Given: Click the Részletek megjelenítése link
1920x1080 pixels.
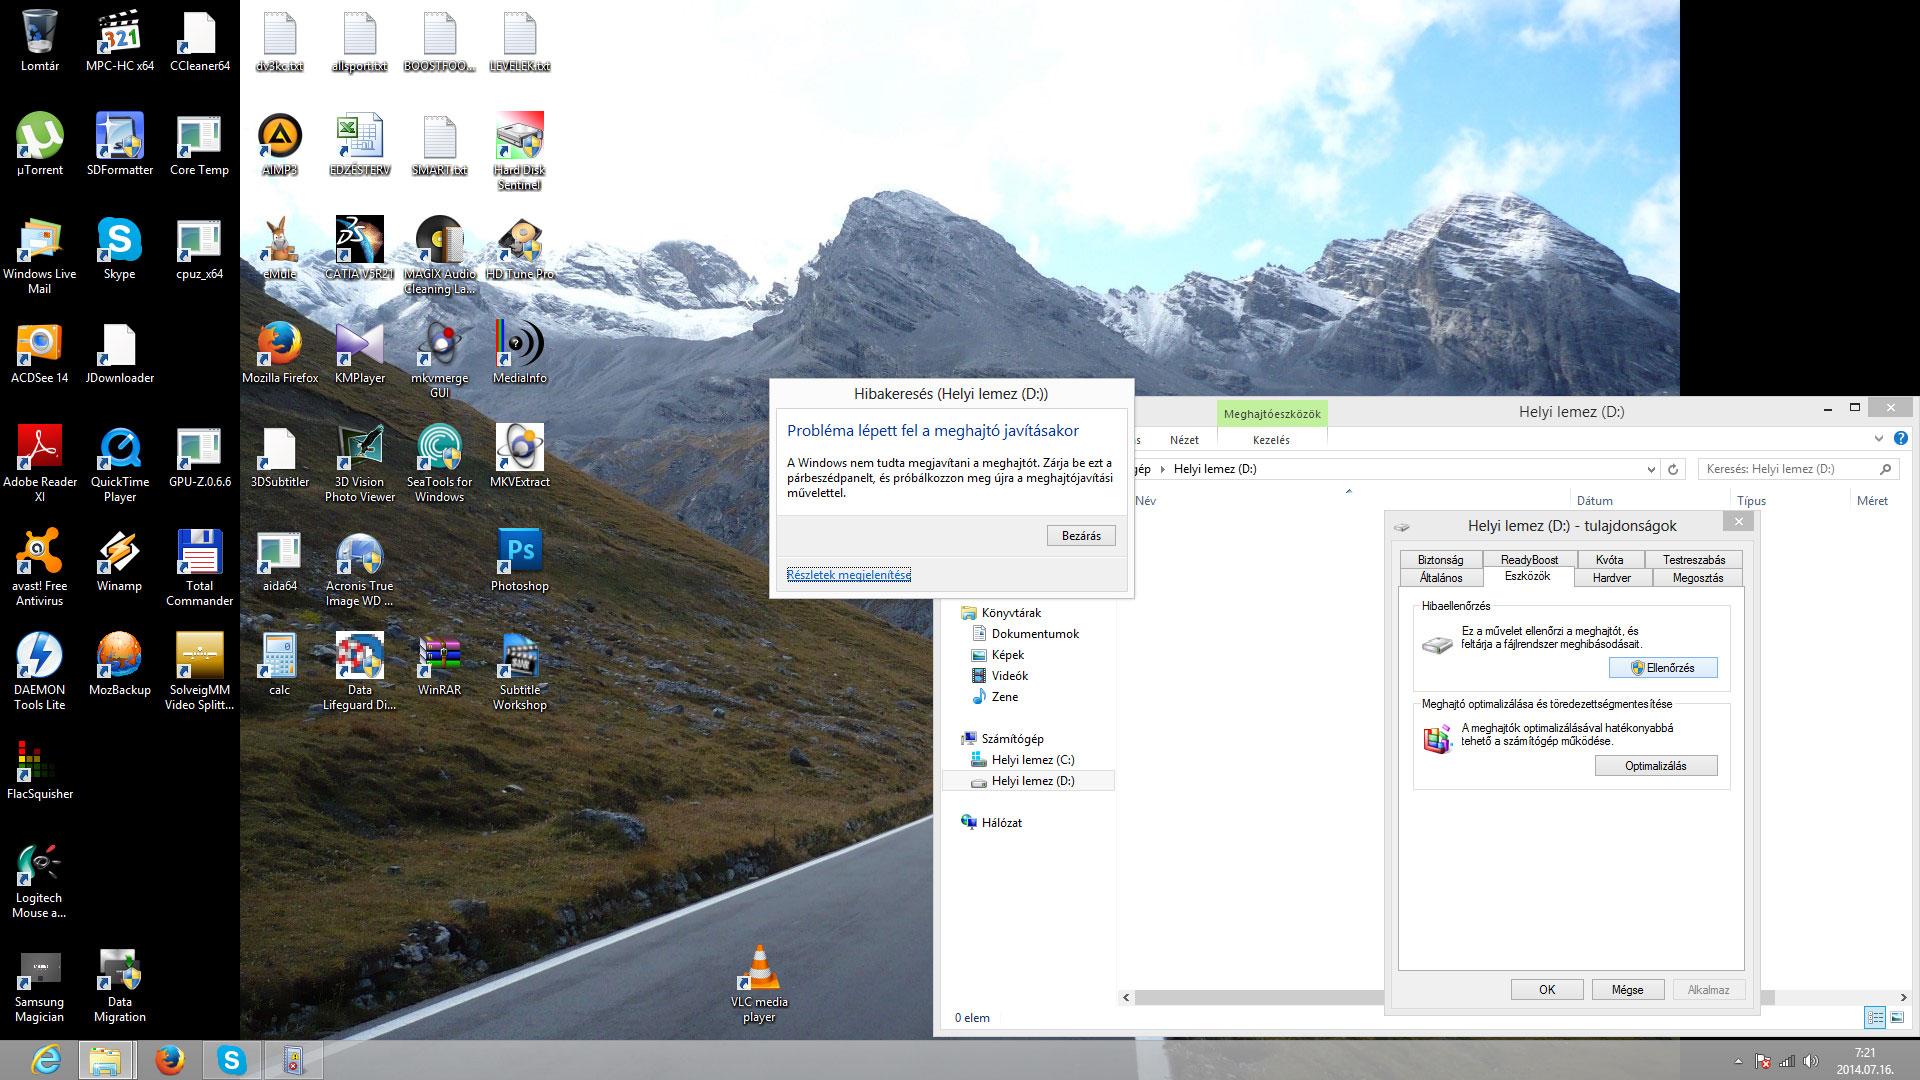Looking at the screenshot, I should [x=848, y=575].
